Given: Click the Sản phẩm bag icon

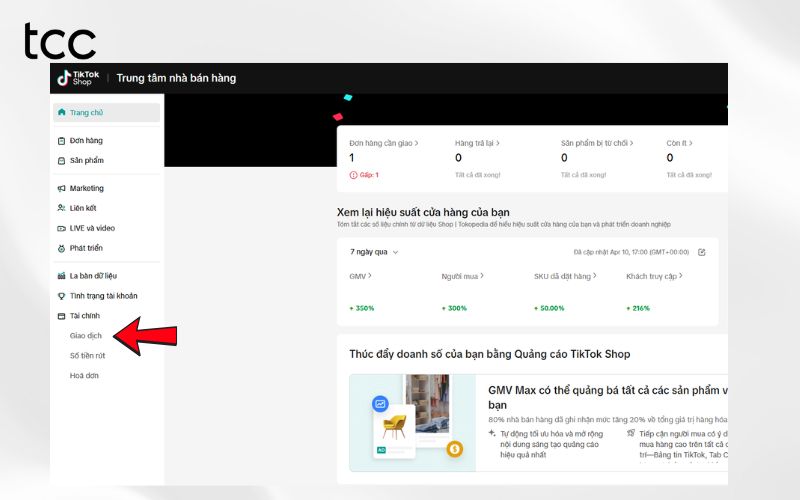Looking at the screenshot, I should click(61, 161).
